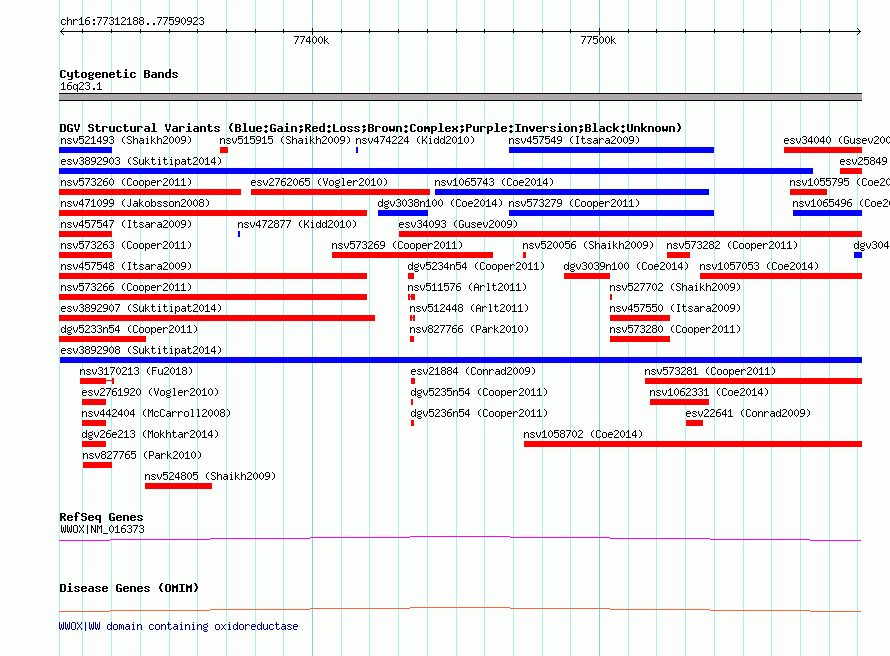Open the nsv472877 (Kidd2010) variant label

click(297, 224)
